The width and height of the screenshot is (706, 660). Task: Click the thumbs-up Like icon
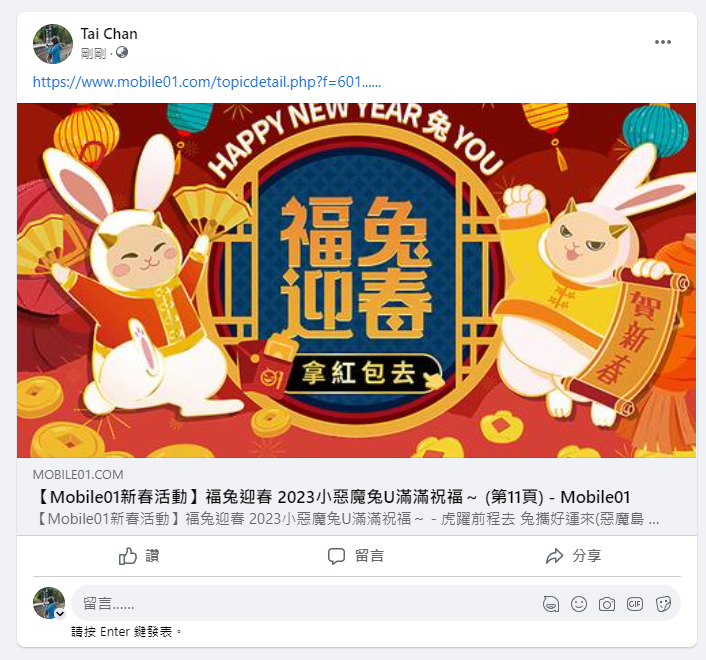pos(127,556)
